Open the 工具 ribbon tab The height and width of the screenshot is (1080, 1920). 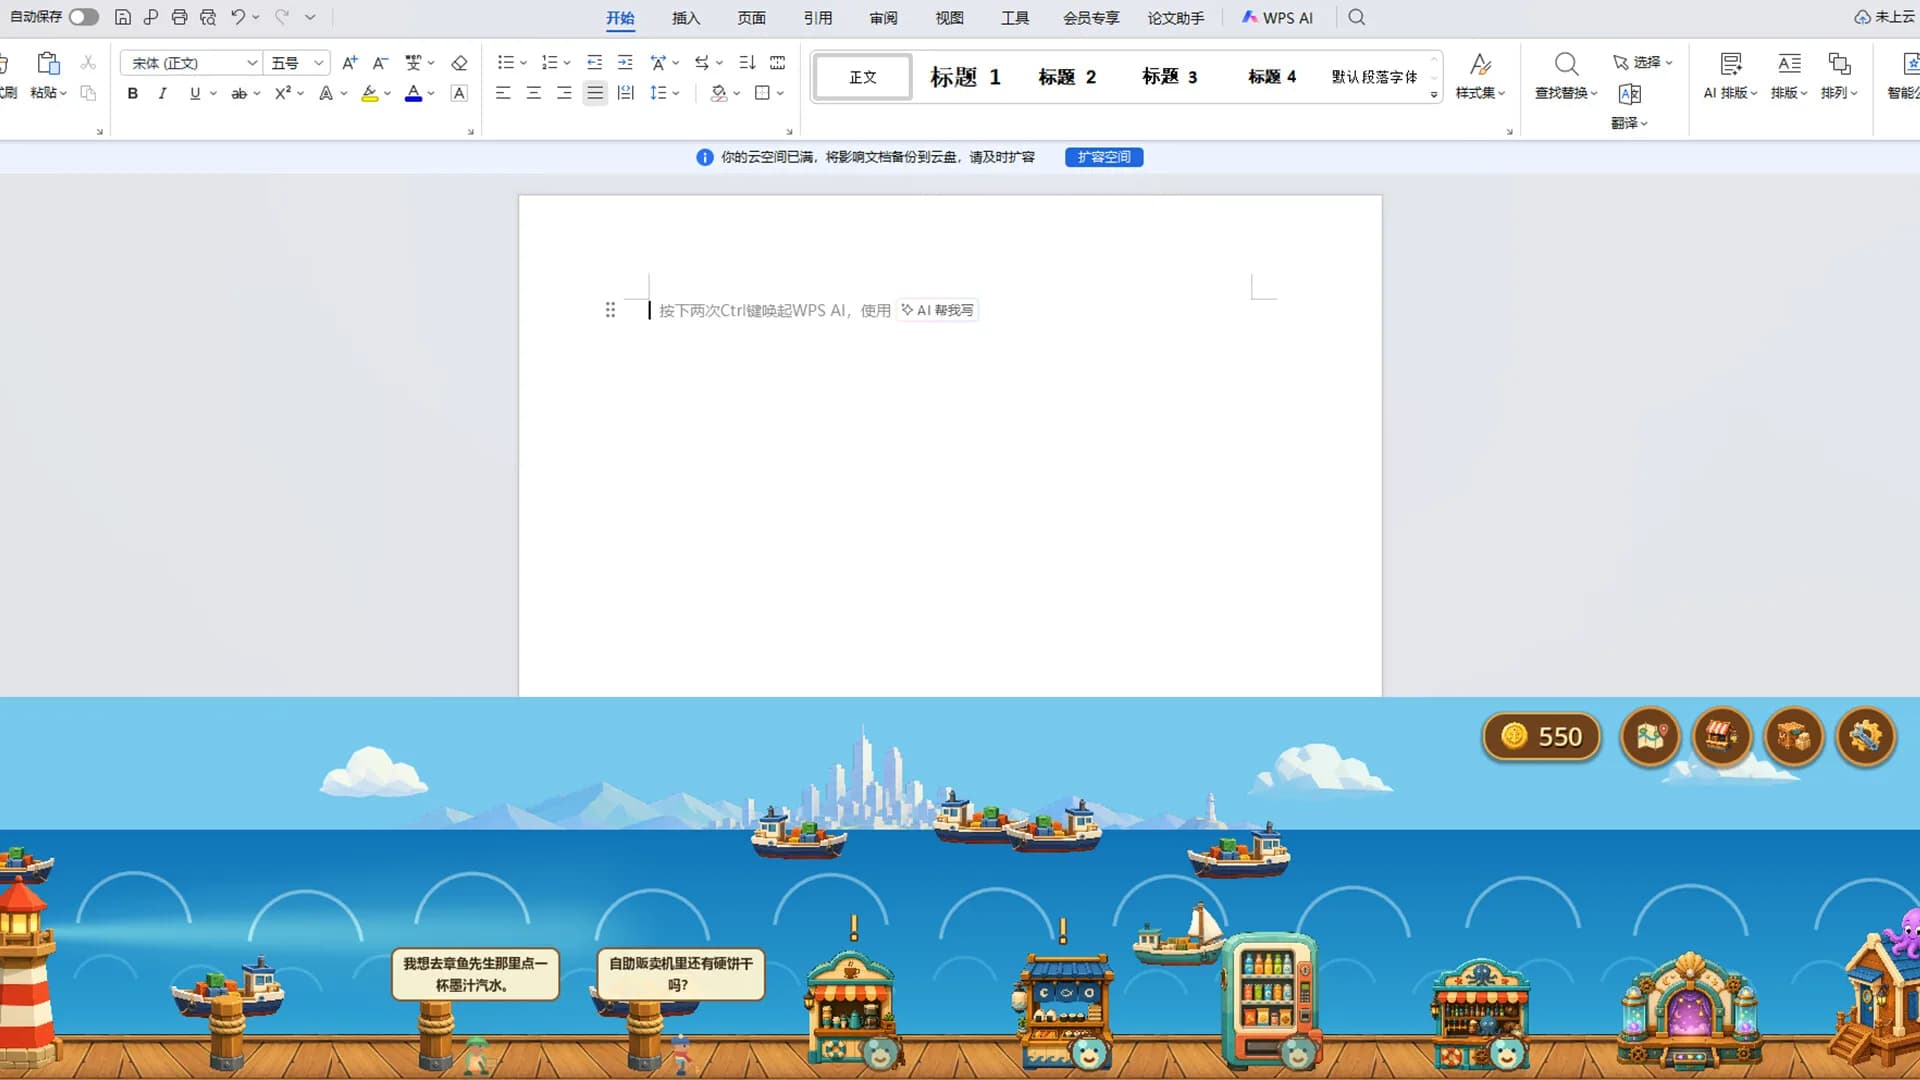pos(1016,18)
